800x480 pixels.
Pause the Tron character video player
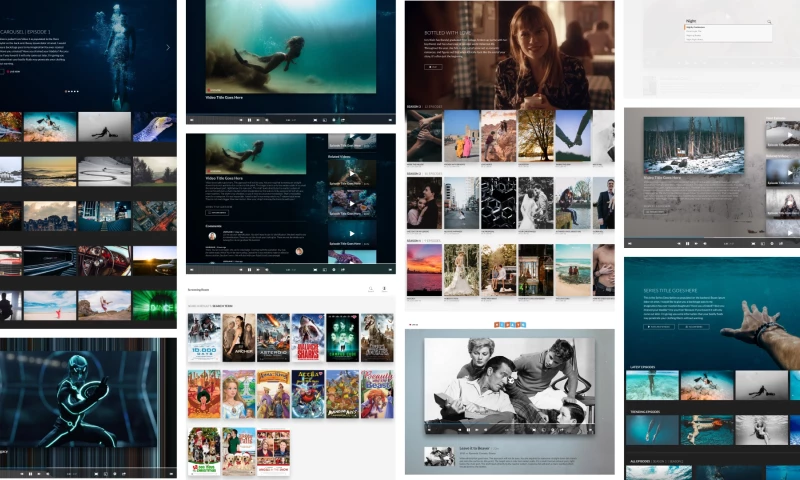point(30,474)
